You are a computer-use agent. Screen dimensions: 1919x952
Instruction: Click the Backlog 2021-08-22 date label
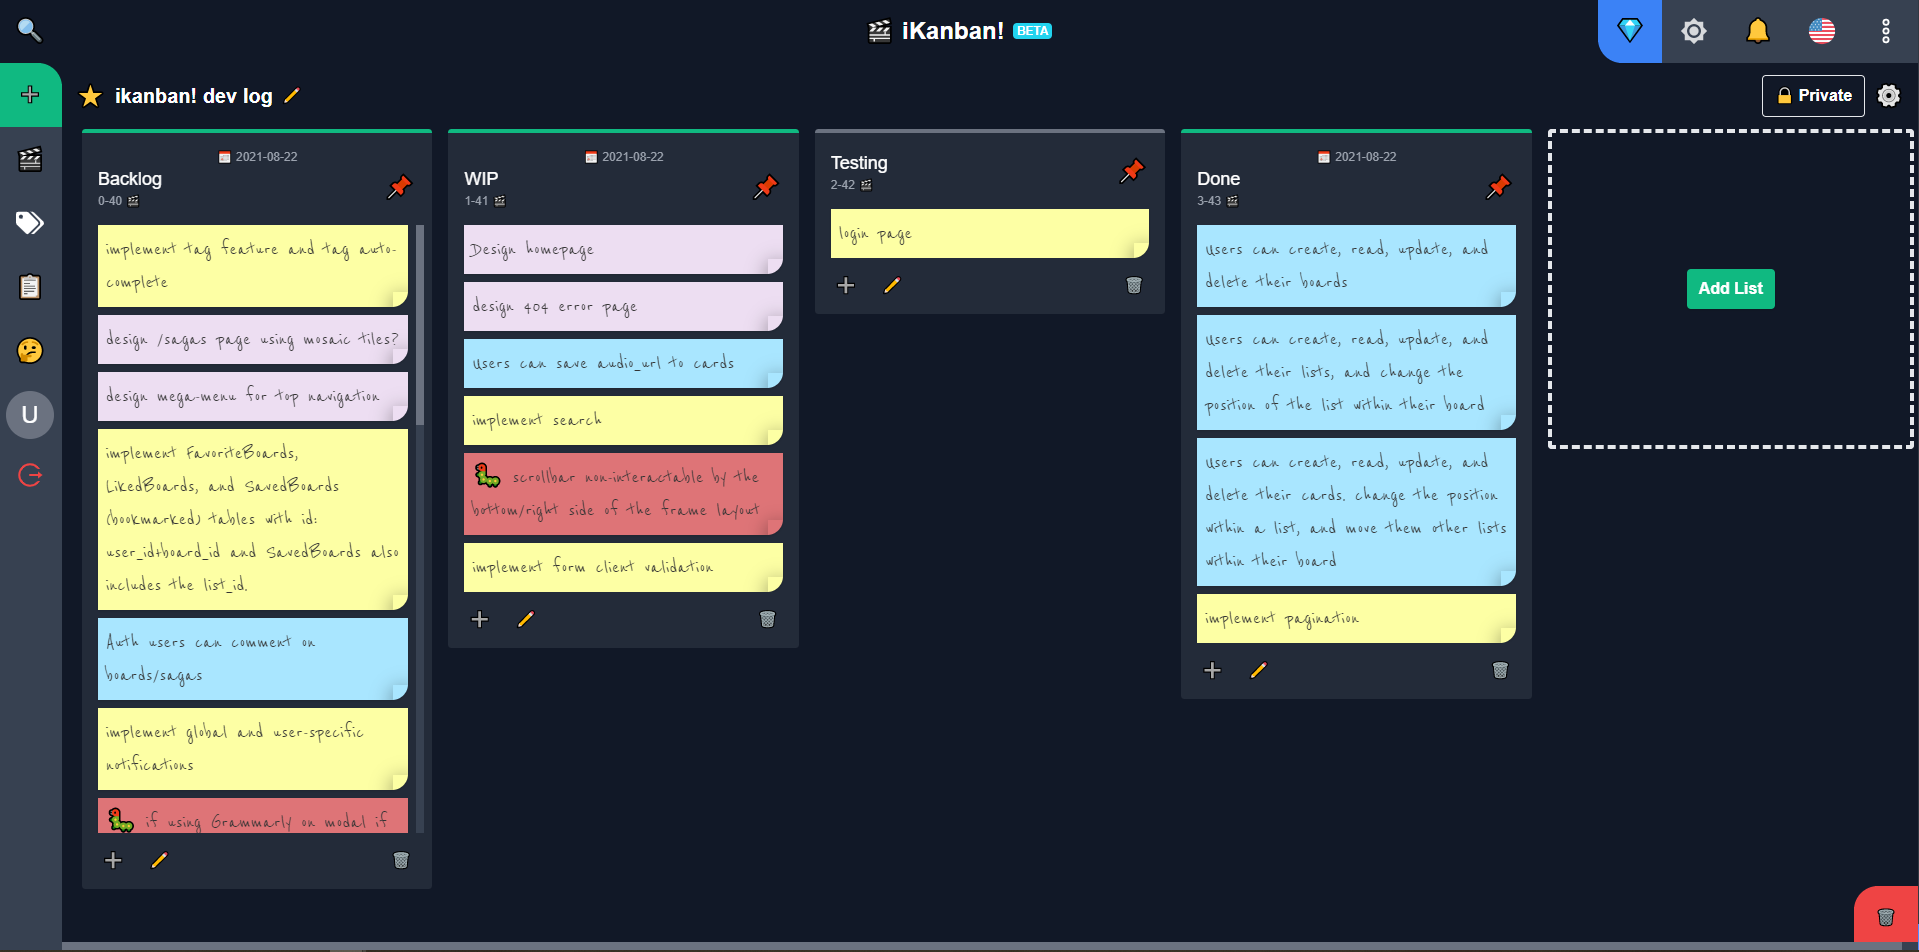point(258,157)
